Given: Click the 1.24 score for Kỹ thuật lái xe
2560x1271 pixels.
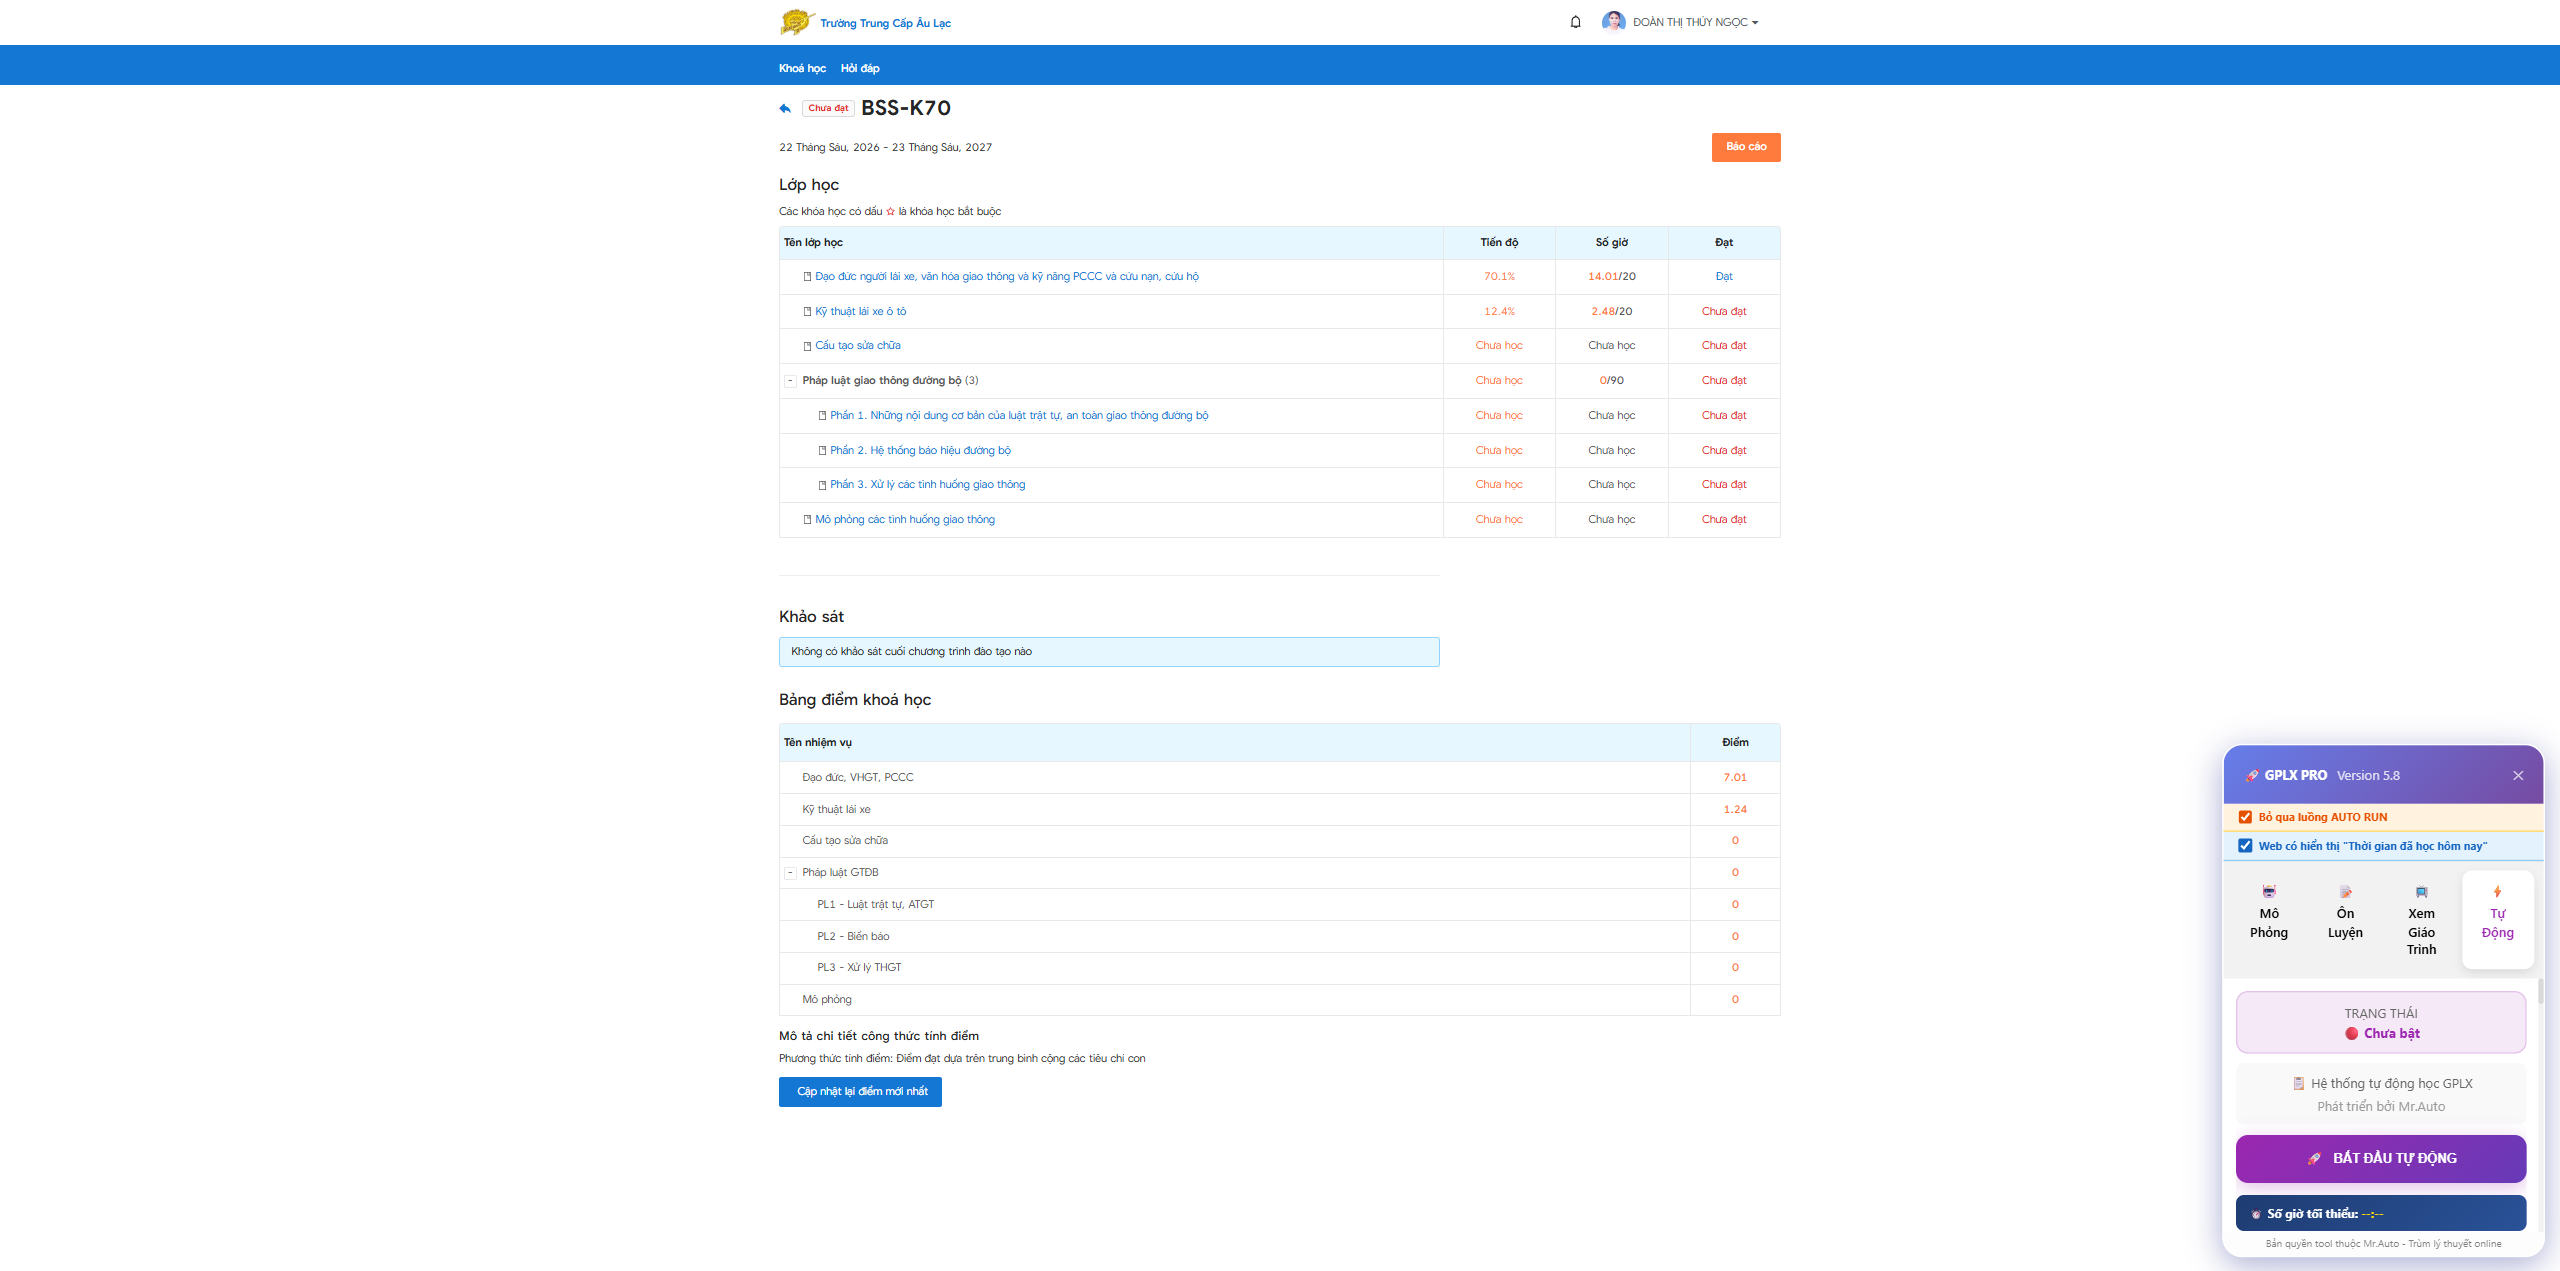Looking at the screenshot, I should [1735, 810].
